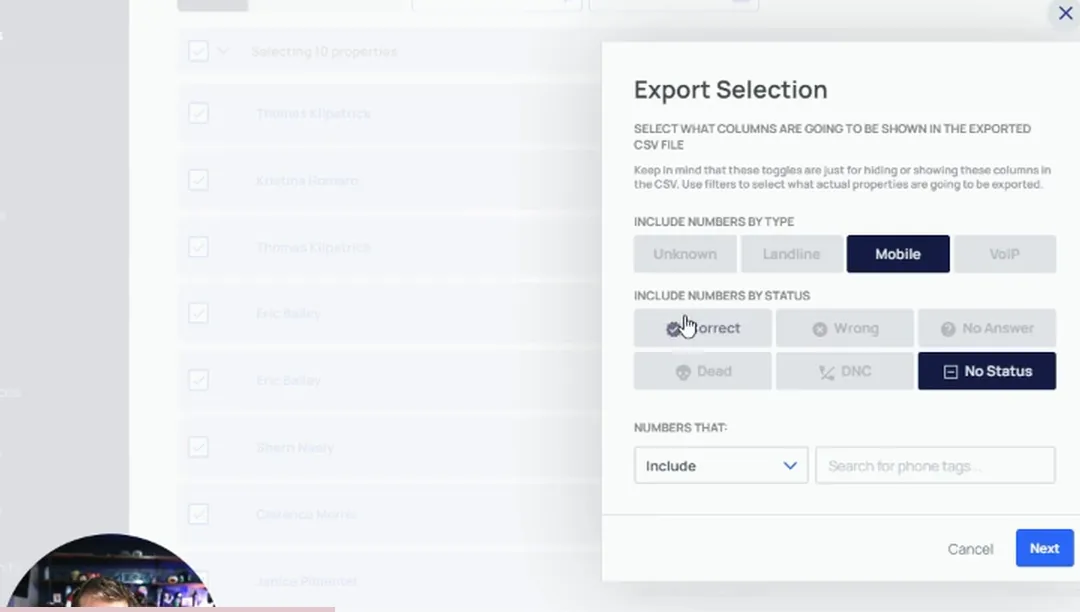Deselect the Mobile number type
The image size is (1080, 612).
[897, 254]
